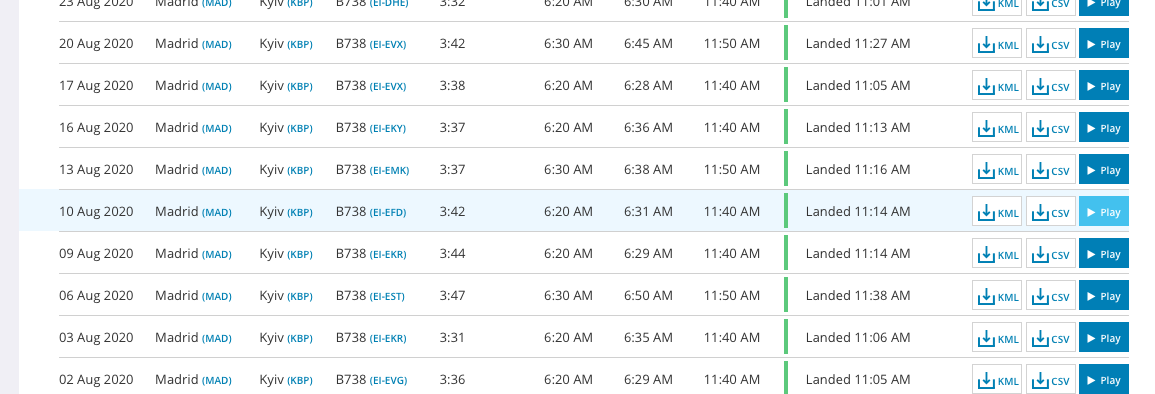Viewport: 1155px width, 394px height.
Task: Open aircraft EI-EMK link
Action: click(x=389, y=170)
